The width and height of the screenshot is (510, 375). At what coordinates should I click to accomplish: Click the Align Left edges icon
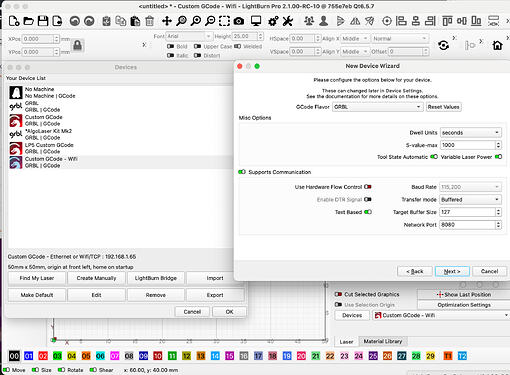coord(401,21)
